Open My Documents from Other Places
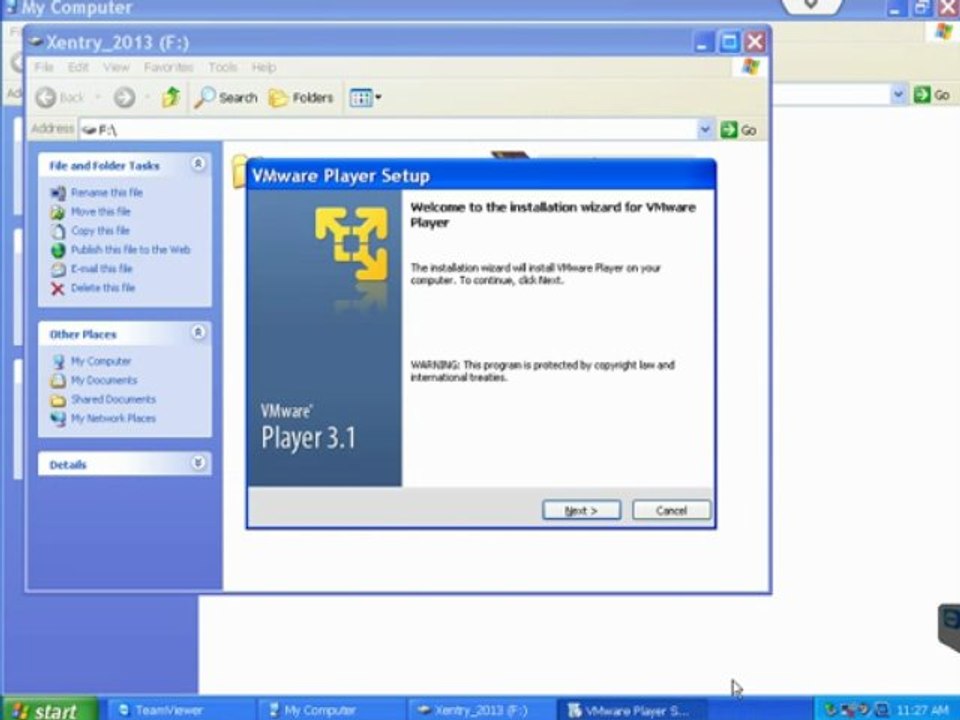Viewport: 960px width, 720px height. click(104, 380)
